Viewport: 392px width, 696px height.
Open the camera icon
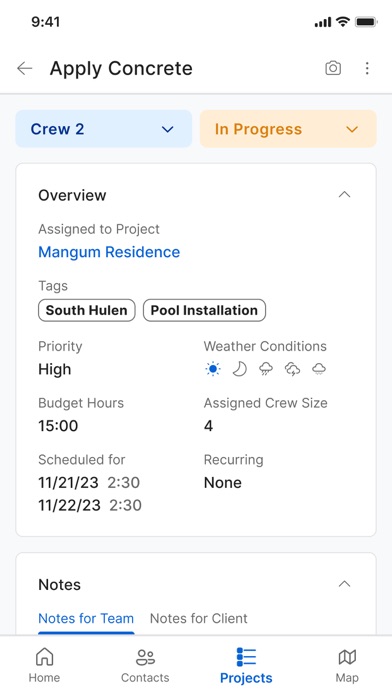click(x=333, y=68)
